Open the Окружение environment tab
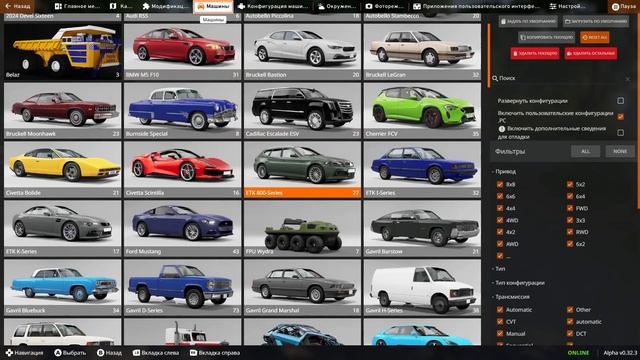The height and width of the screenshot is (360, 640). pyautogui.click(x=337, y=6)
